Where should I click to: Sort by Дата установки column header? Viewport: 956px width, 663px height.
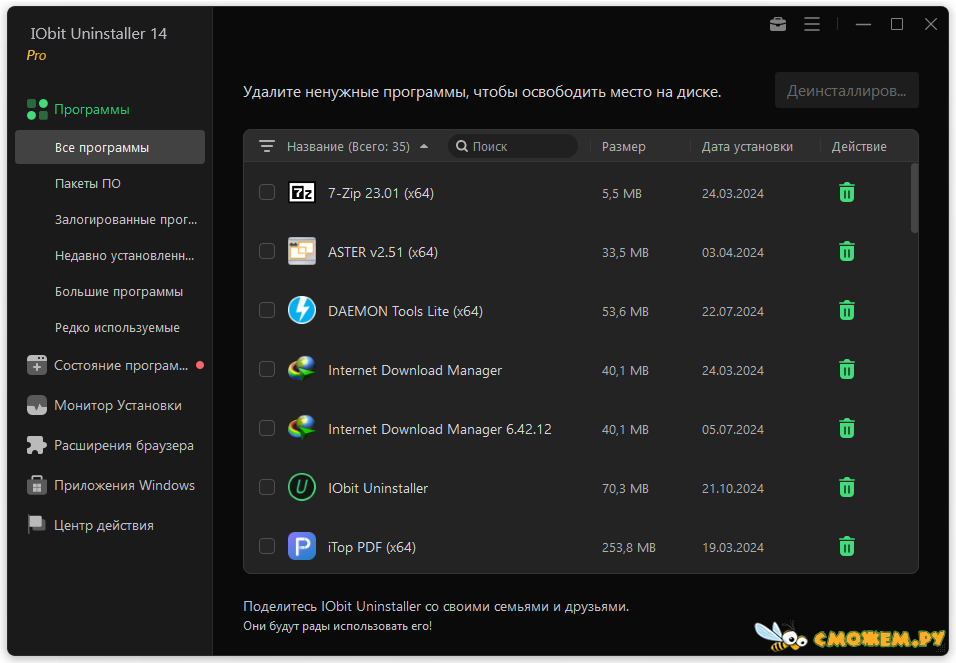(747, 146)
